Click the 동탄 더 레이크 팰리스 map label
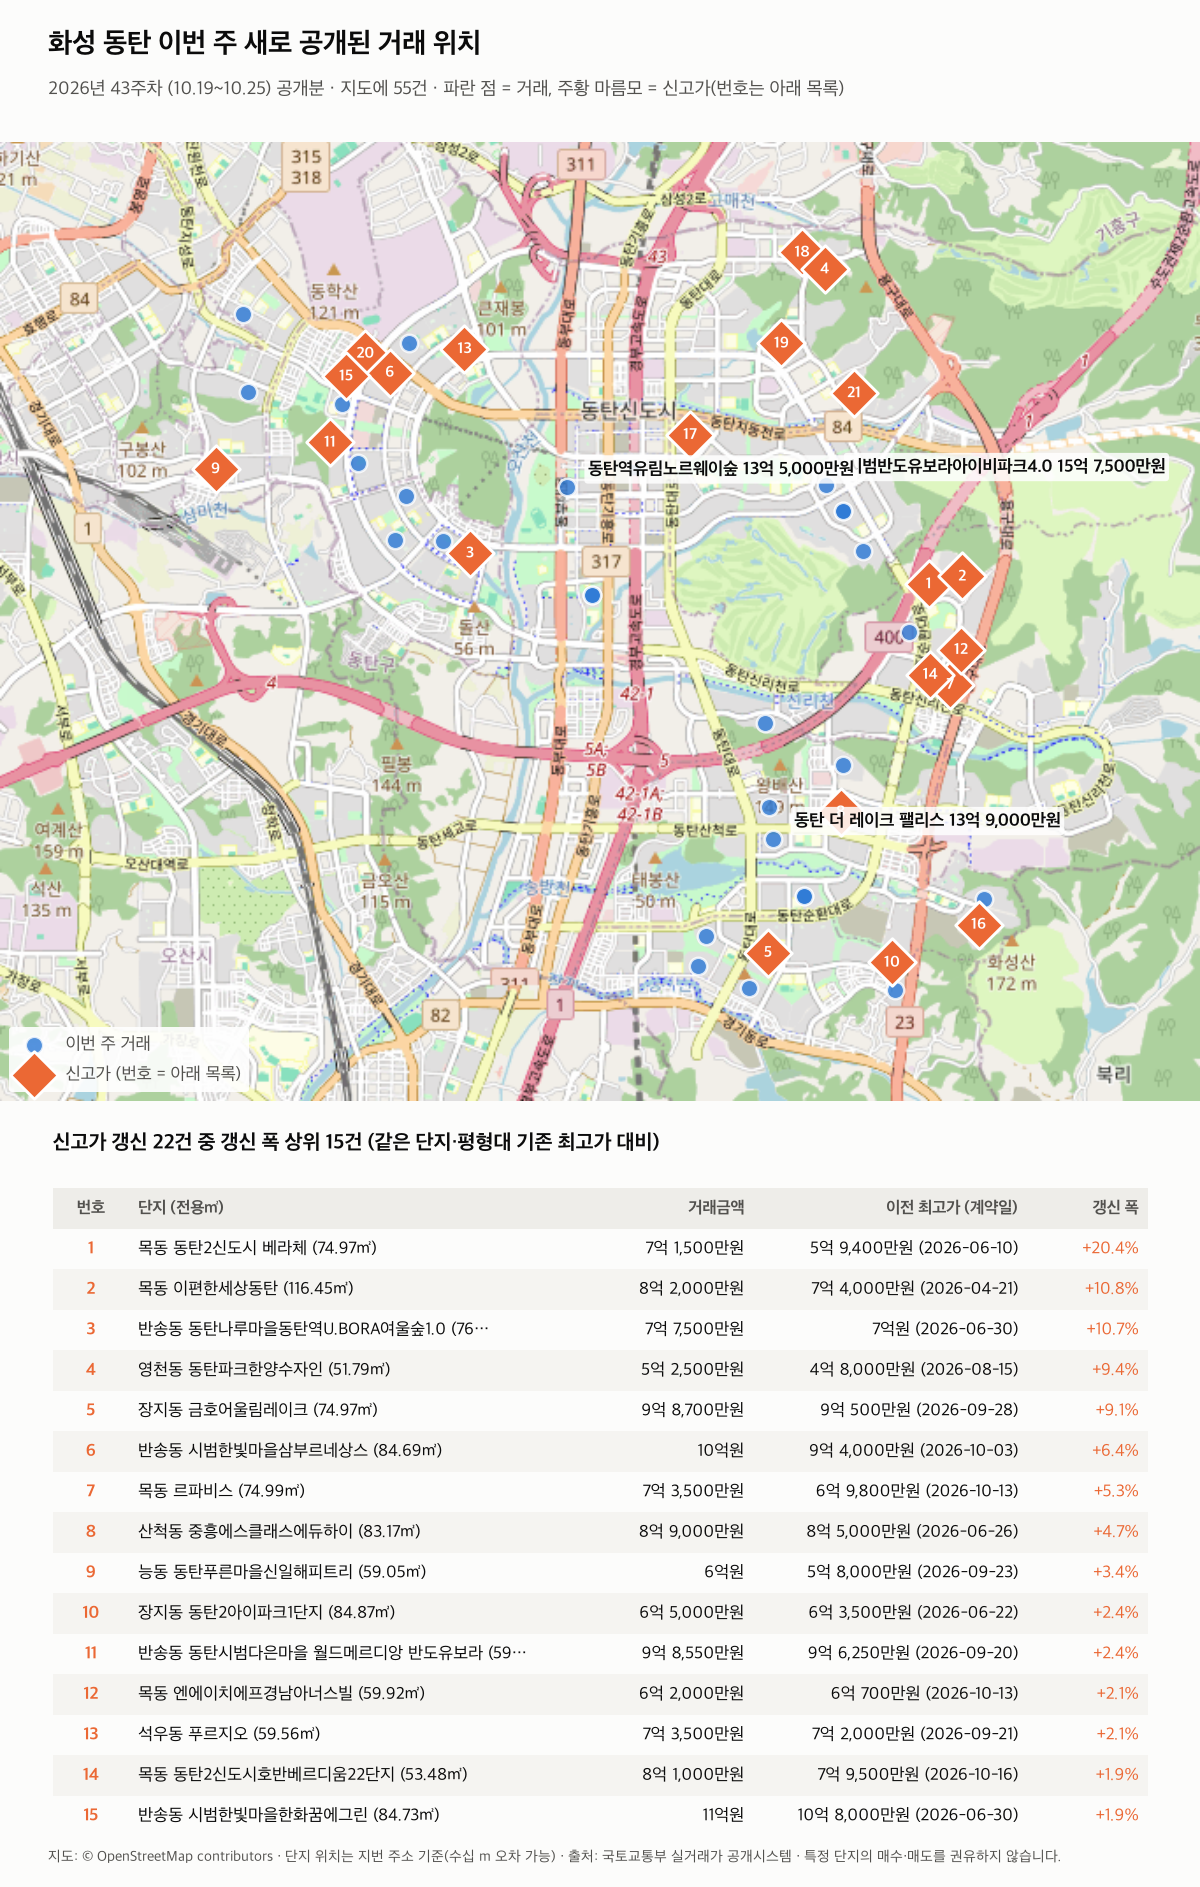 pyautogui.click(x=927, y=819)
